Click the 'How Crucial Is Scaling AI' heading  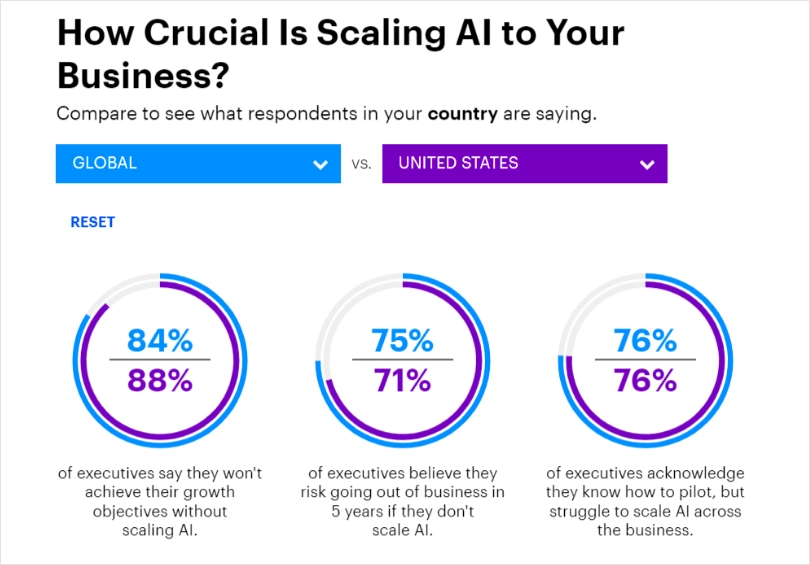(340, 54)
